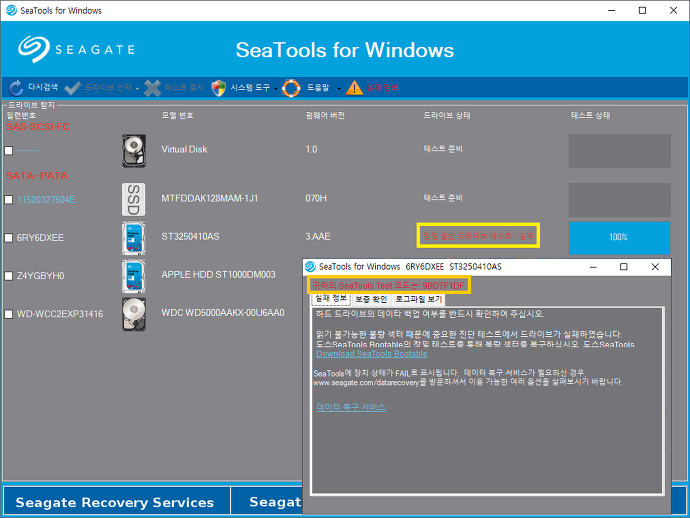This screenshot has height=518, width=690.
Task: Open the drive select (드라이브 선택) dropdown arrow
Action: pos(137,89)
